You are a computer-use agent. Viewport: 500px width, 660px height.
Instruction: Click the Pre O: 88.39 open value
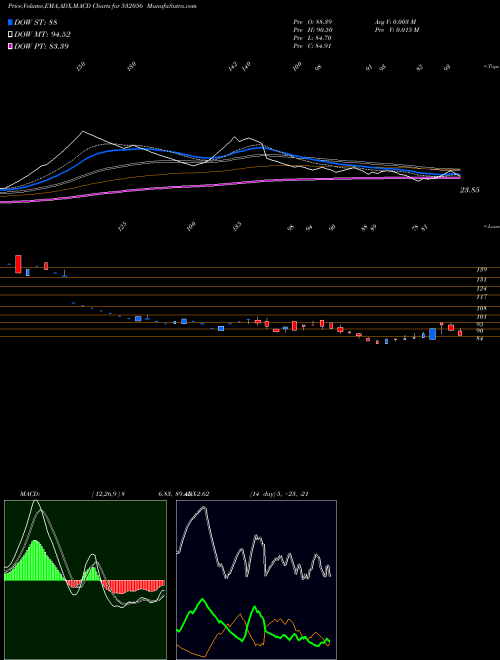click(313, 21)
